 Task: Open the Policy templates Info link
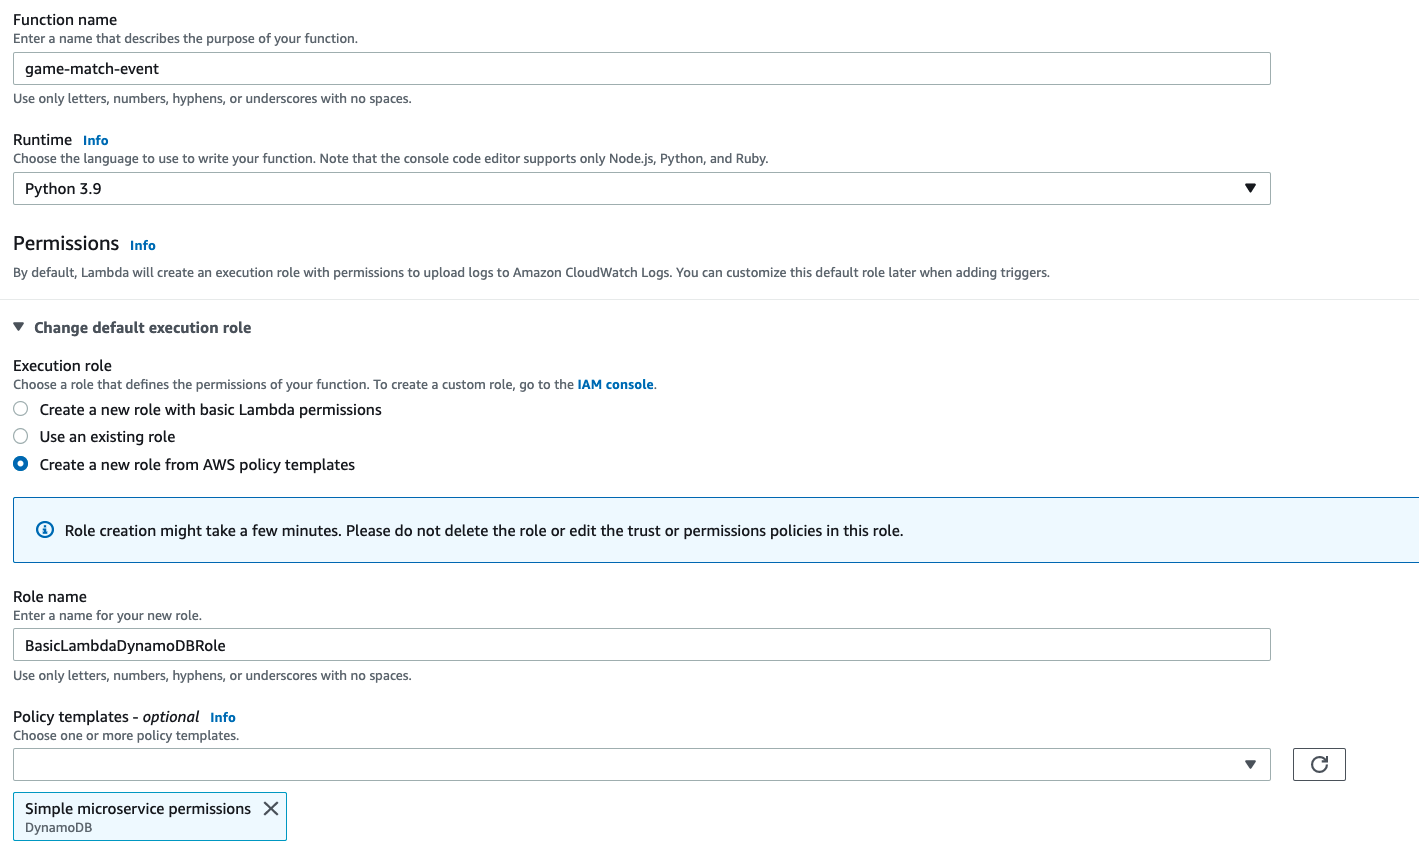tap(222, 717)
